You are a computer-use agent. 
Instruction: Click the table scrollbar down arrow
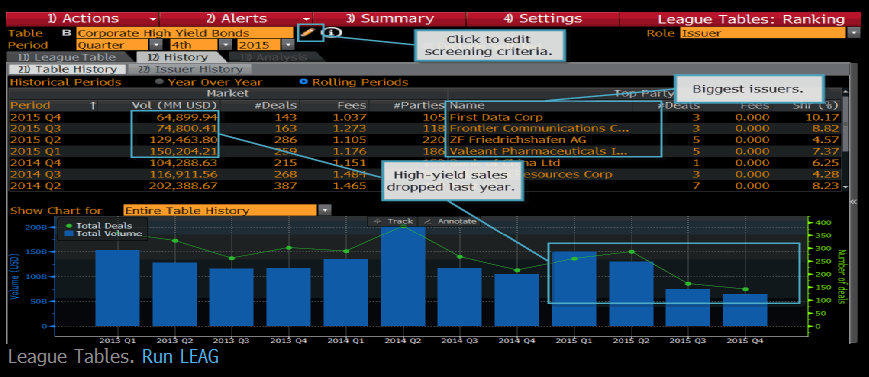(x=845, y=187)
